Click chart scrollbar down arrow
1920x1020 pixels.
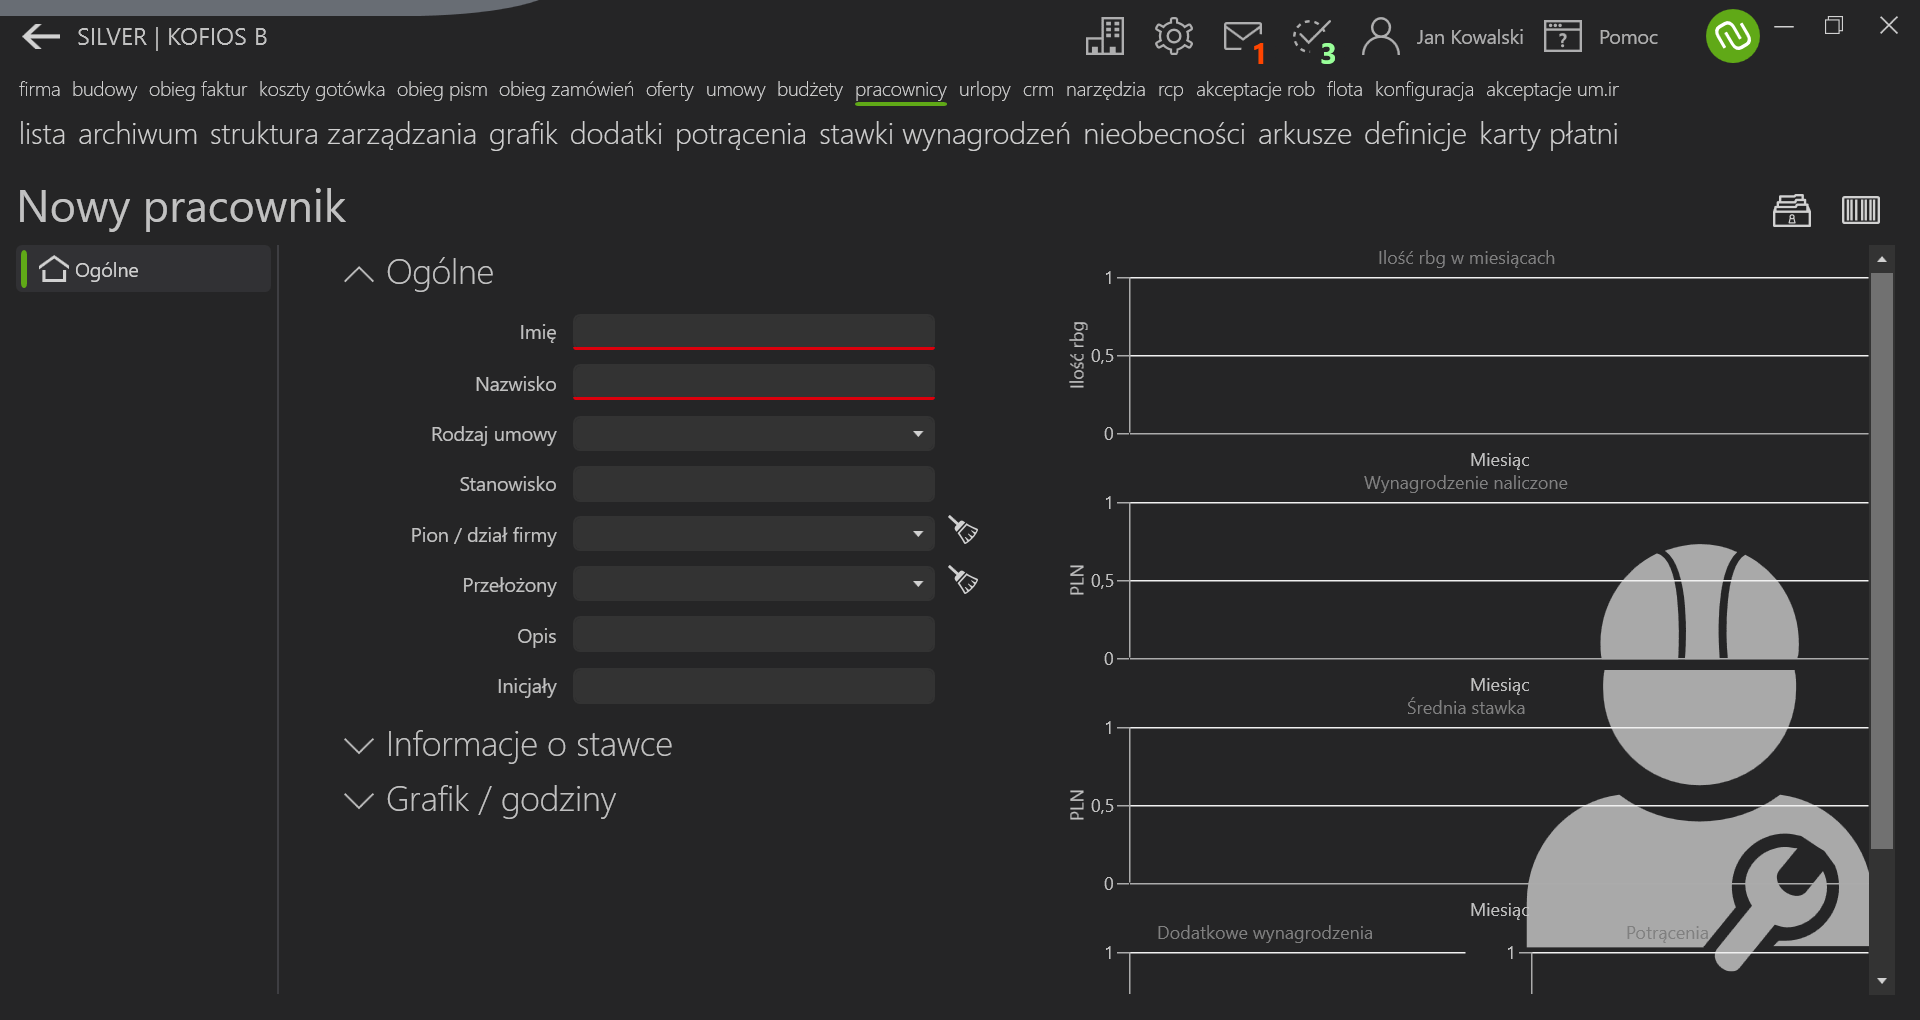point(1882,981)
